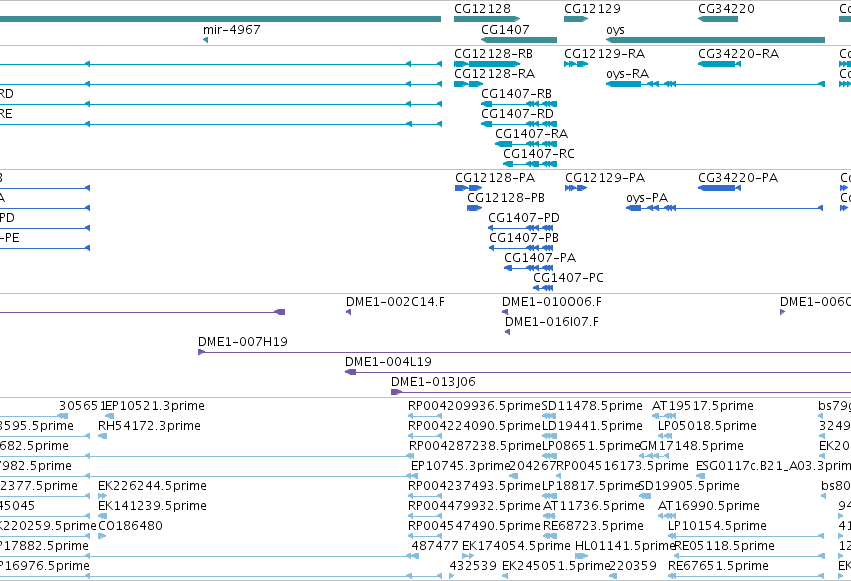Click the oys gene label
The image size is (851, 581).
point(615,30)
